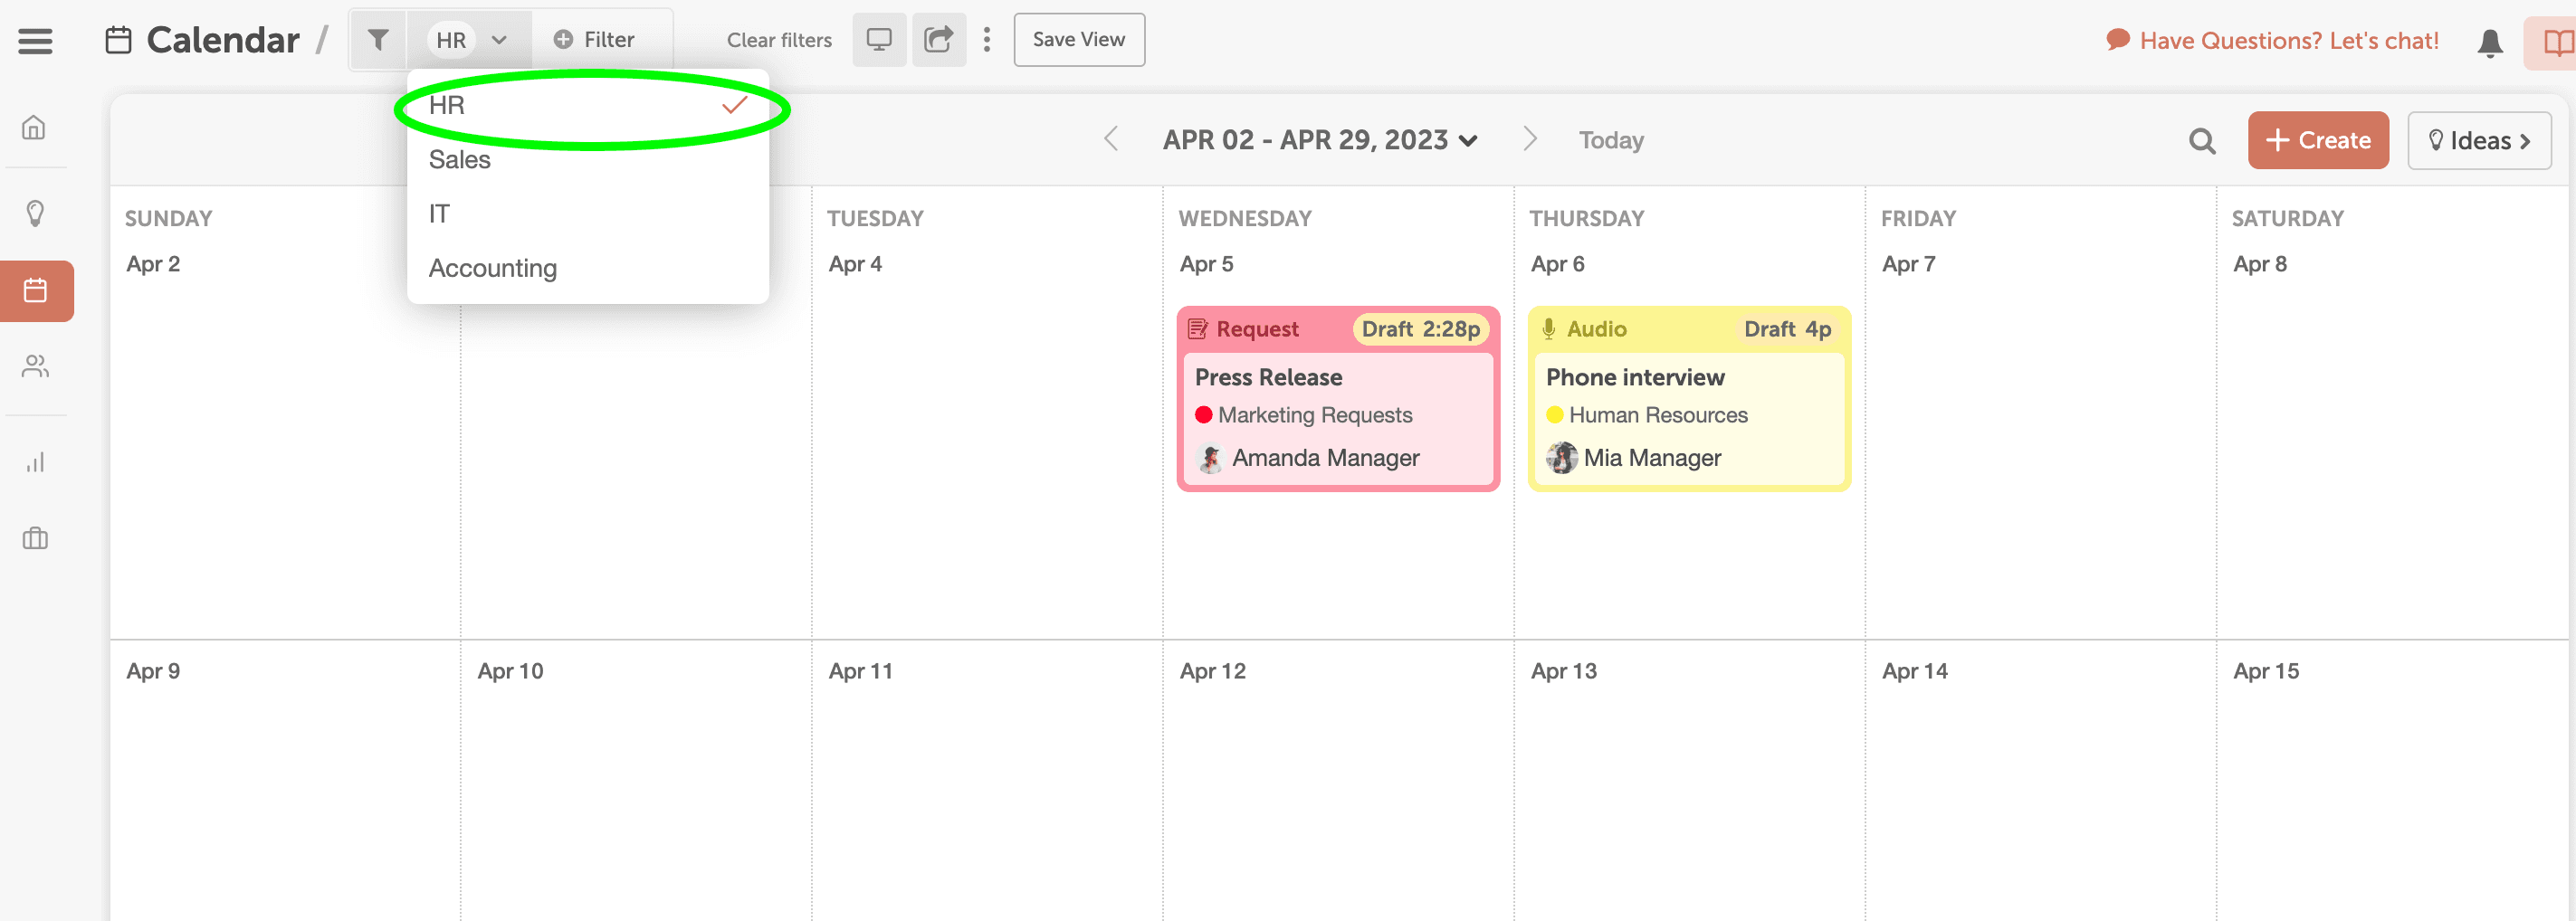
Task: Expand the Ideas panel button
Action: click(x=2478, y=141)
